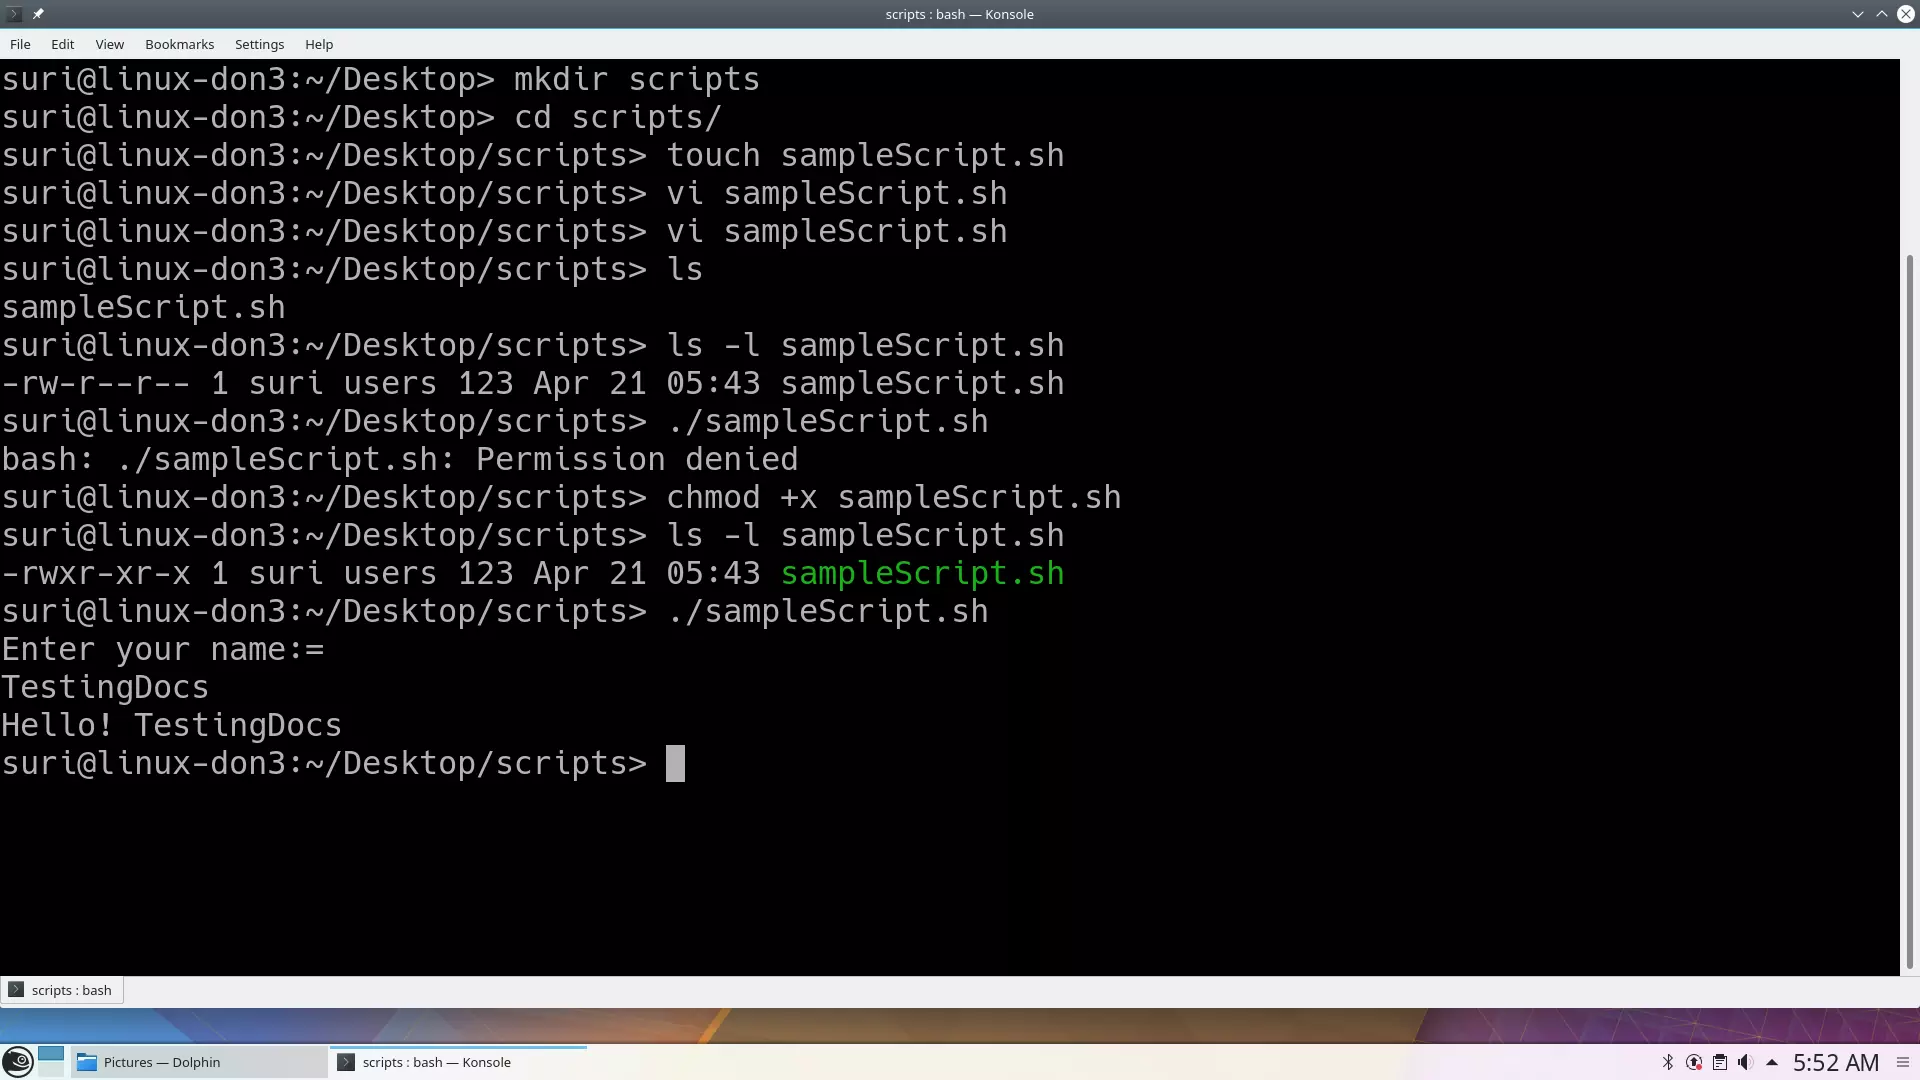Click the Konsole window pin icon

pos(37,13)
